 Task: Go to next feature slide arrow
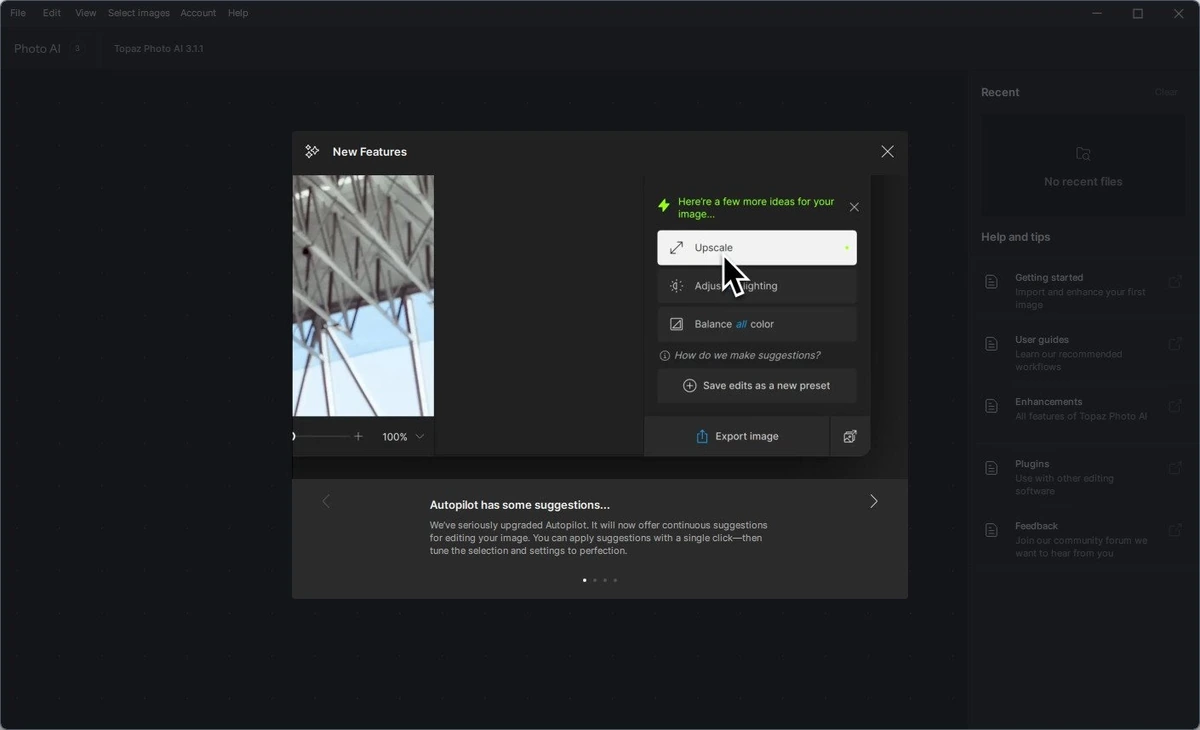click(873, 501)
